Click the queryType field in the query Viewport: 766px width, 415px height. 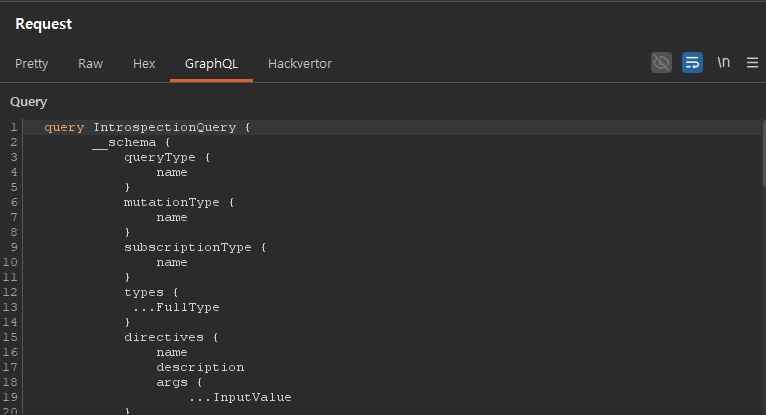[x=164, y=158]
